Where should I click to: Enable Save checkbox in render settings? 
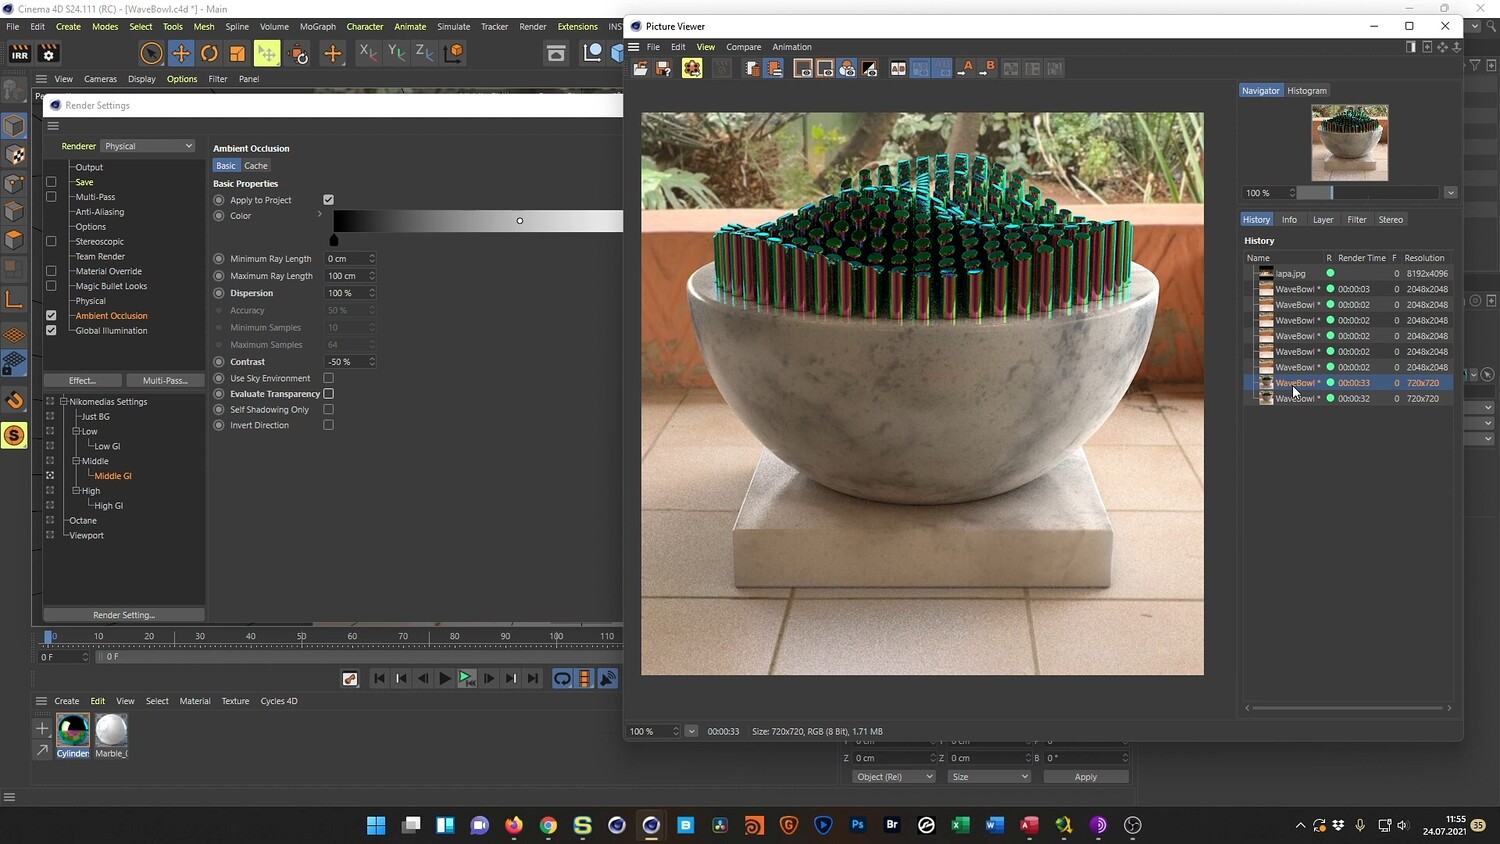pos(51,182)
